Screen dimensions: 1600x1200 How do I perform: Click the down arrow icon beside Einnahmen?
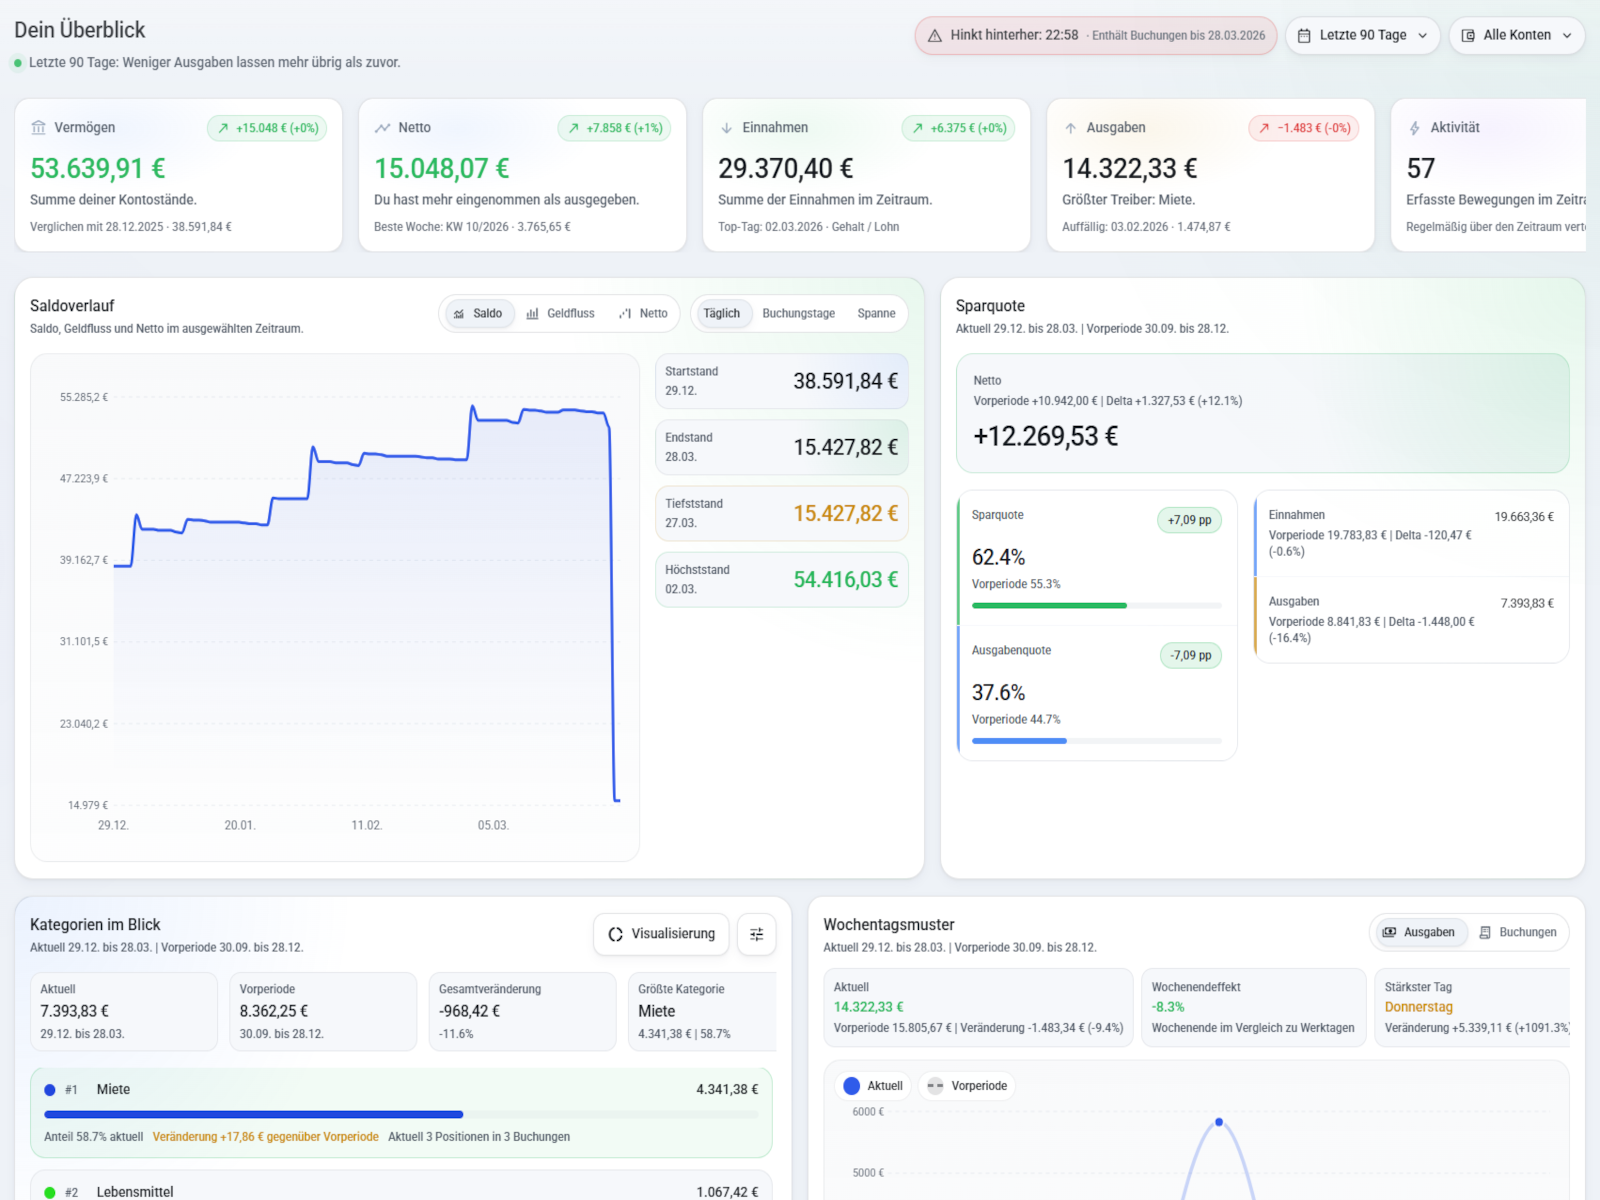click(727, 128)
